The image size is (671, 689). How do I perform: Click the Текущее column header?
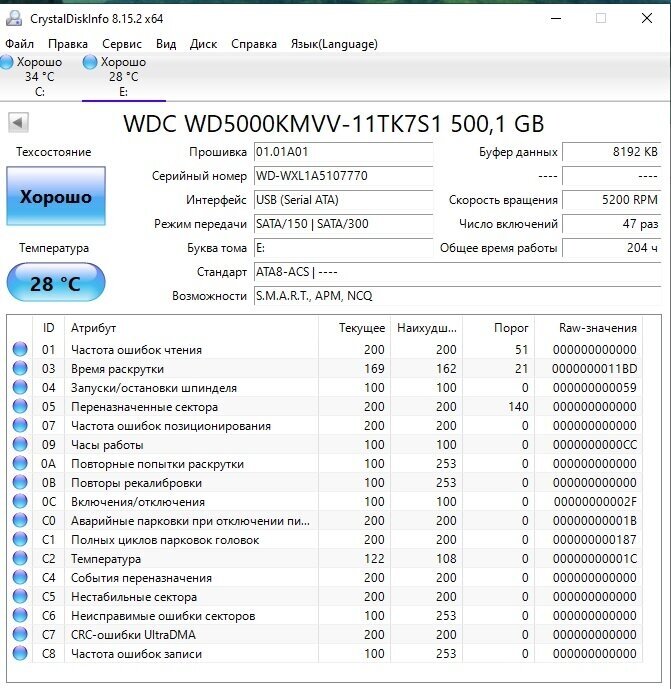pyautogui.click(x=354, y=328)
